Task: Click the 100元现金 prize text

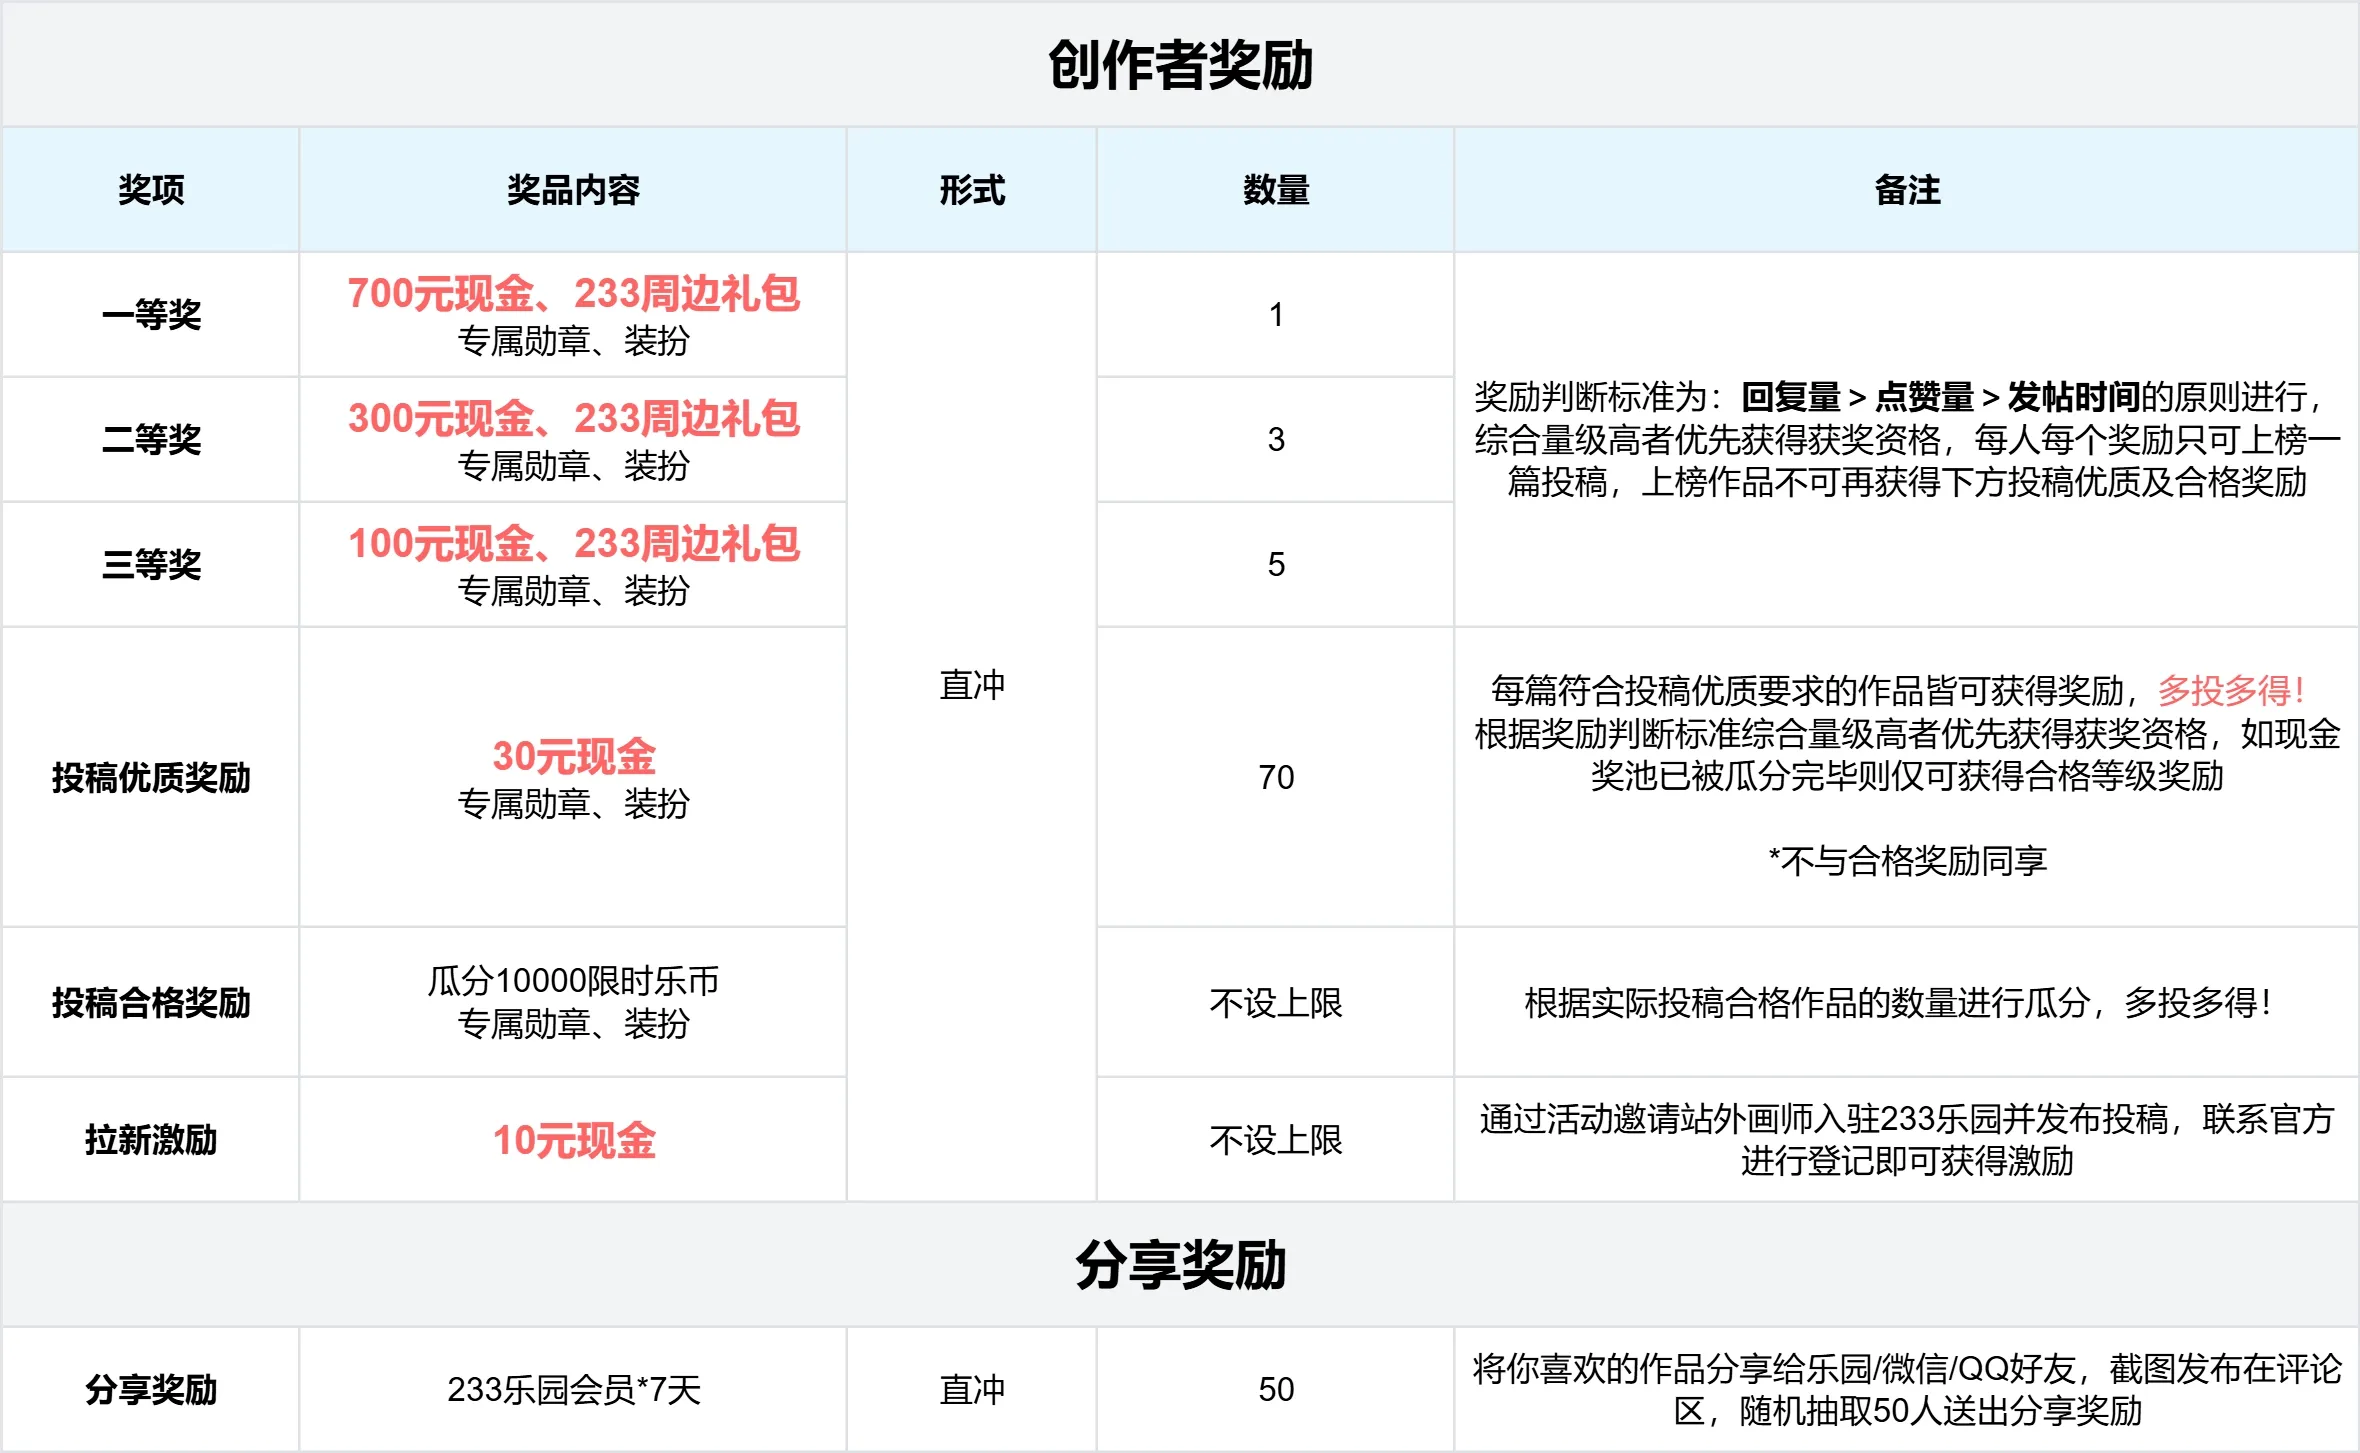Action: tap(440, 544)
